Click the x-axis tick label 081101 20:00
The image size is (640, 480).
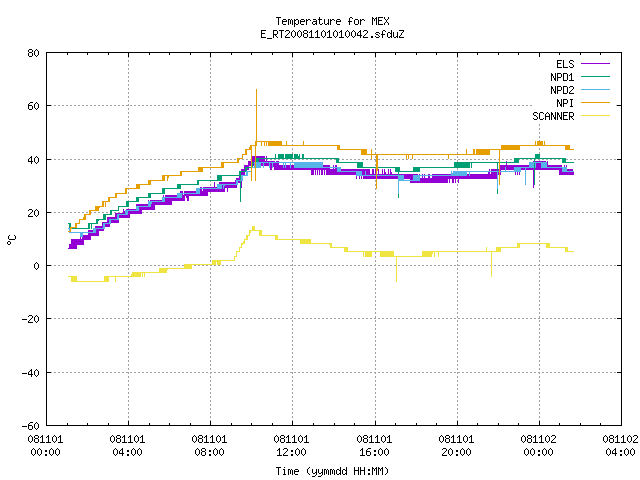tap(456, 446)
